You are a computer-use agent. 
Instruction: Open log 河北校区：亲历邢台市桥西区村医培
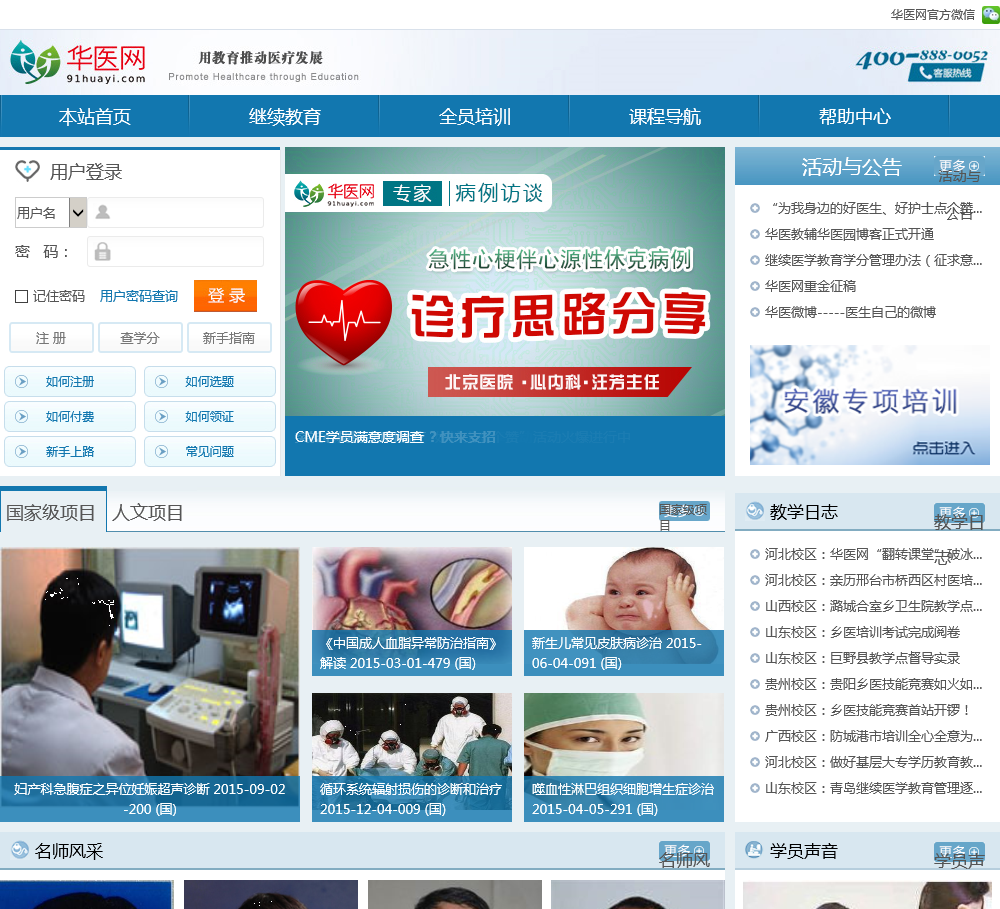point(873,580)
